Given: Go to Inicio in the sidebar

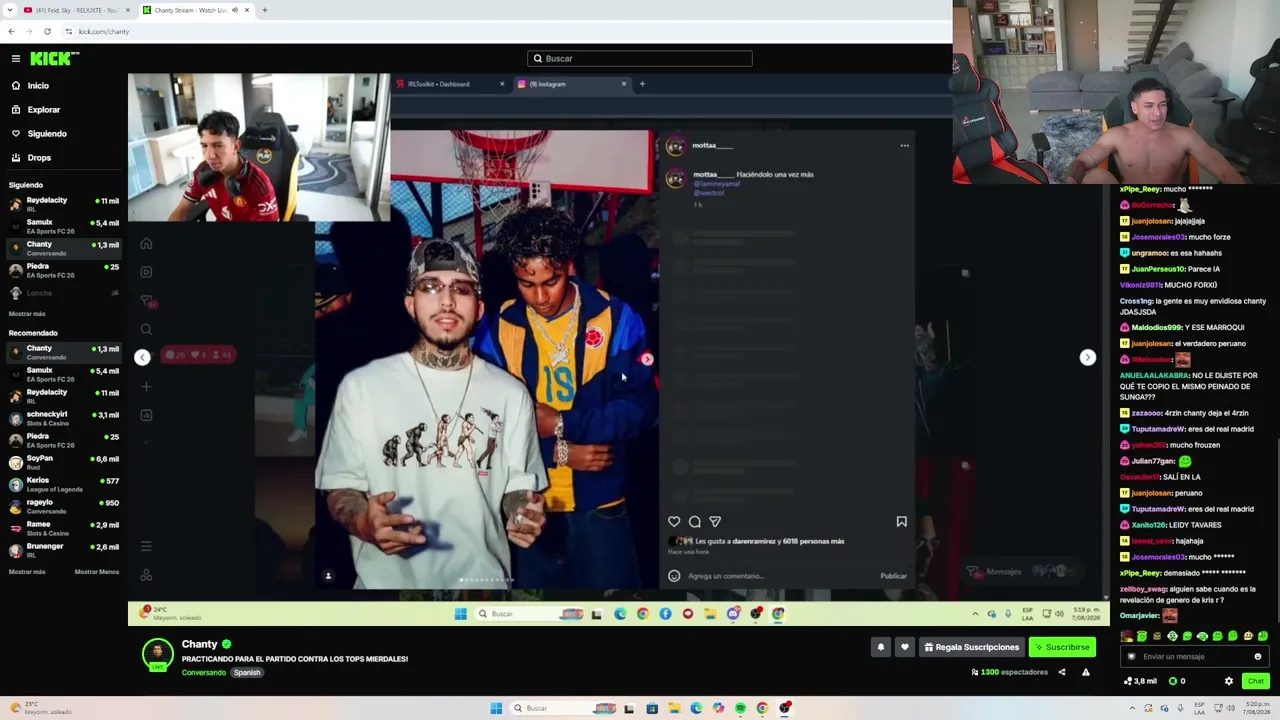Looking at the screenshot, I should [x=38, y=86].
